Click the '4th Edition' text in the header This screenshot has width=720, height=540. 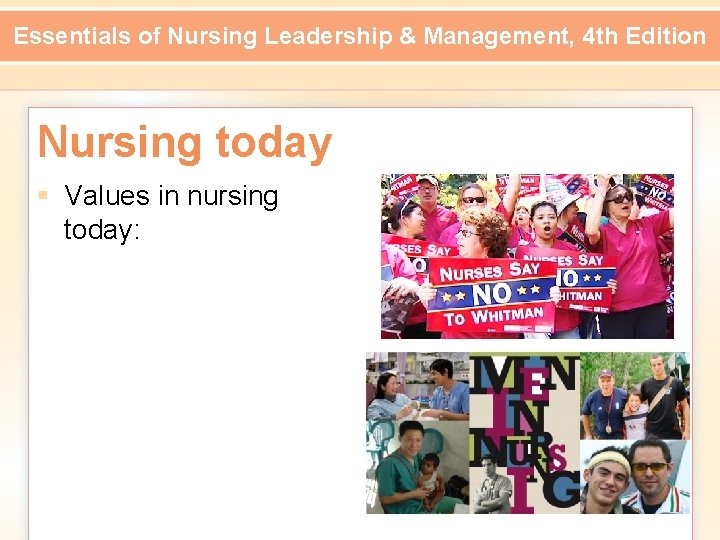coord(644,36)
